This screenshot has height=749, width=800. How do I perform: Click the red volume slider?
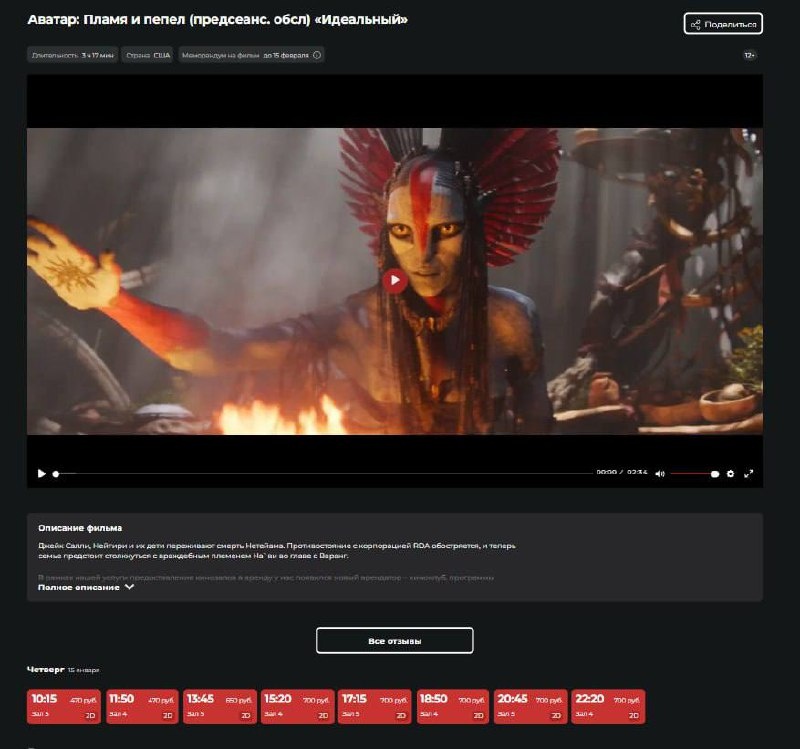pos(694,473)
